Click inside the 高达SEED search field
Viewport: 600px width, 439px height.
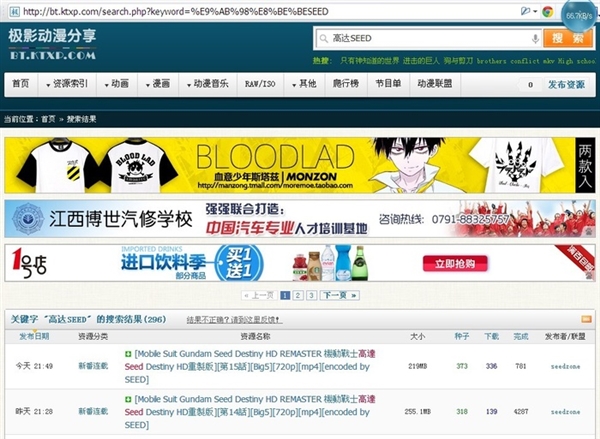pos(429,39)
